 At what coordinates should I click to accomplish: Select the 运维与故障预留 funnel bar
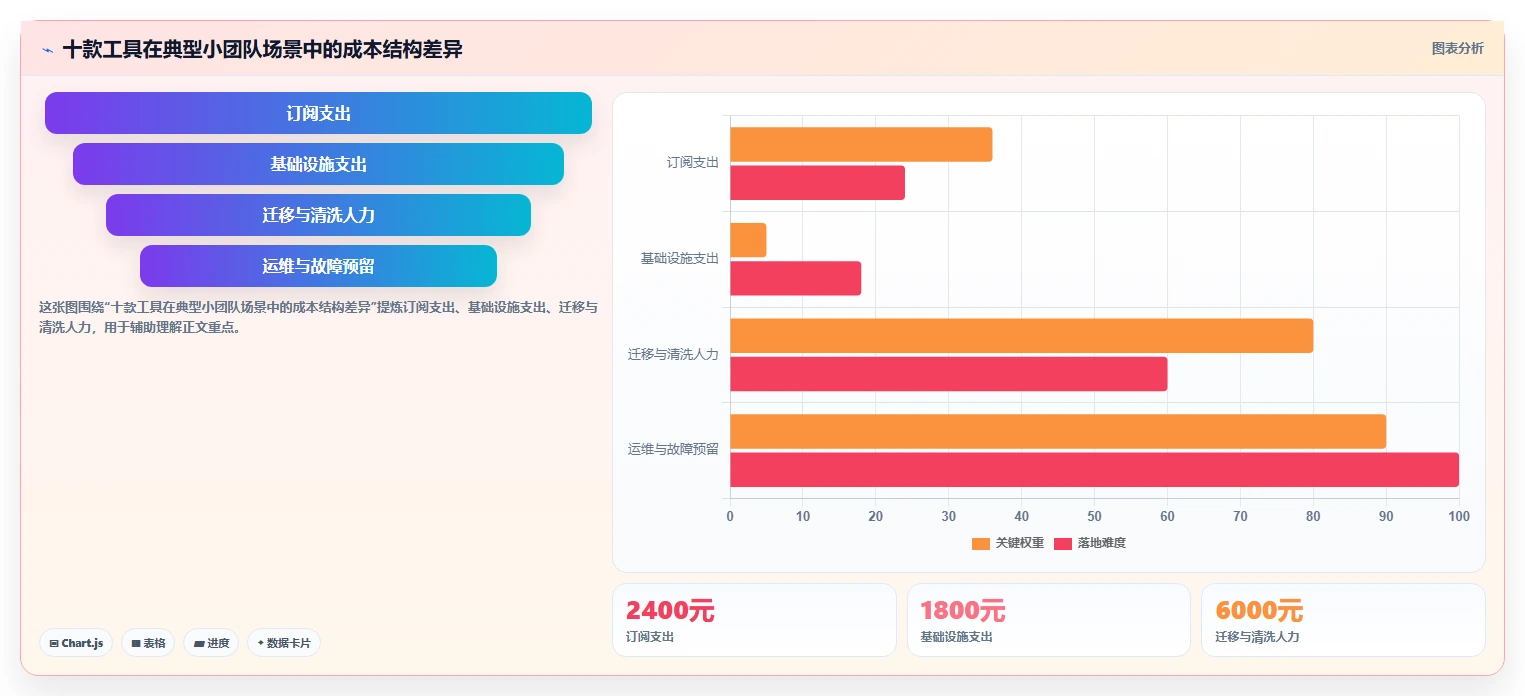[x=318, y=266]
